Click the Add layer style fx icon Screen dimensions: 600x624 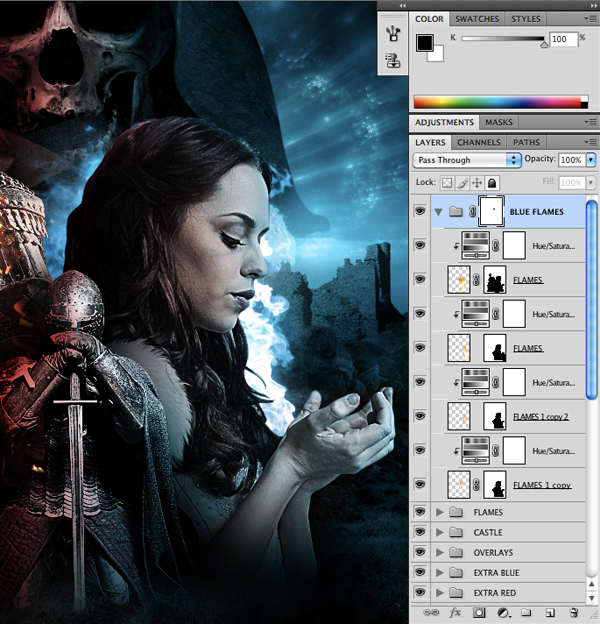coord(455,612)
